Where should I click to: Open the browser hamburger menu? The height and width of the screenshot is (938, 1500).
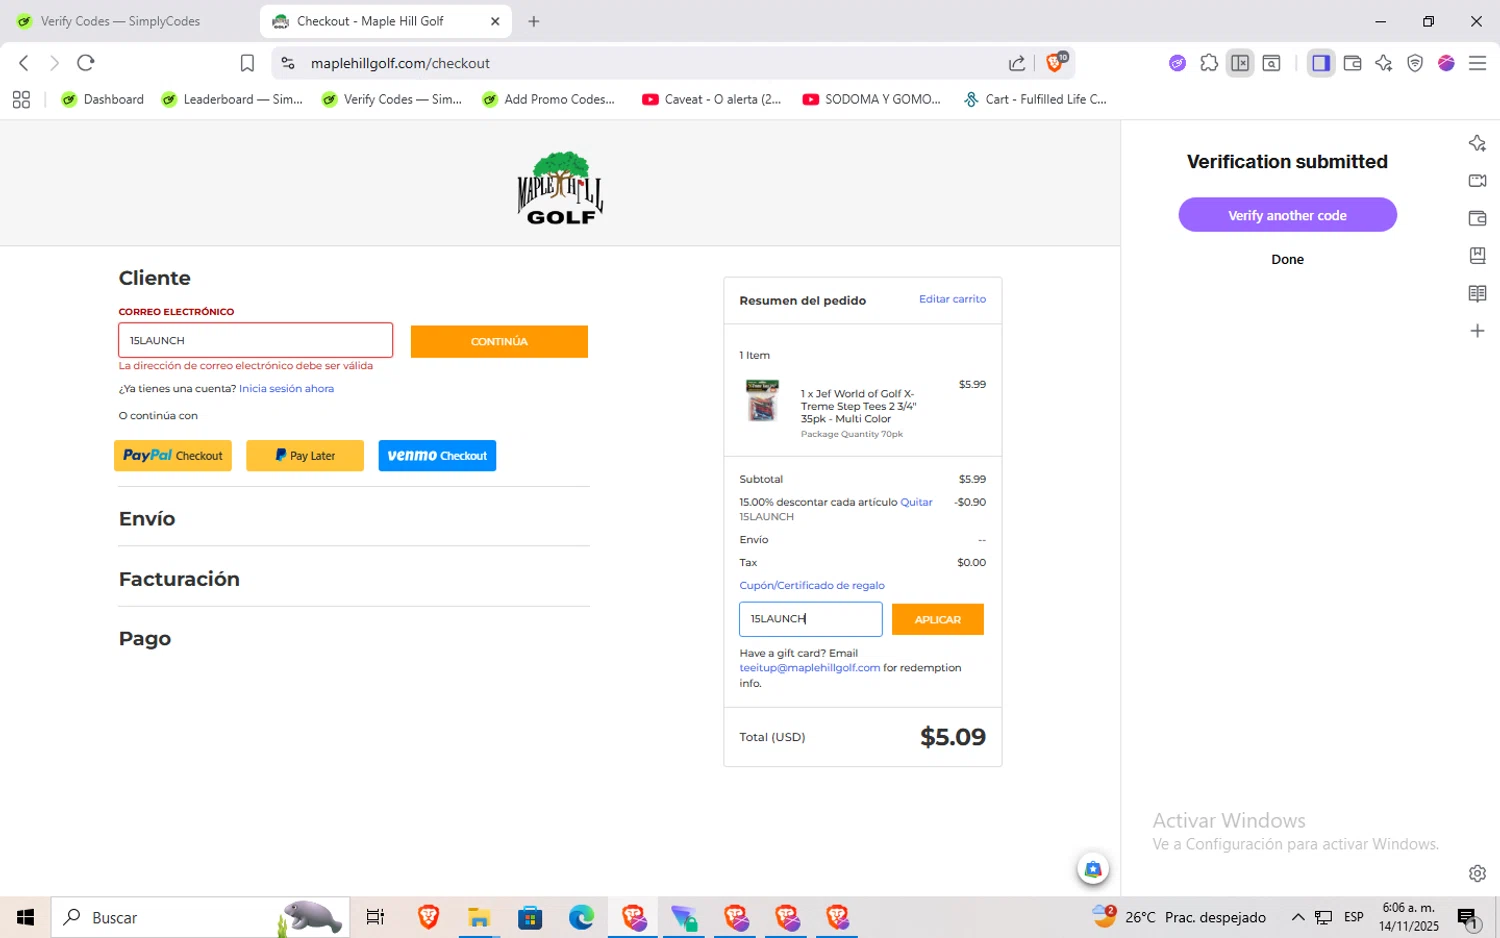[1477, 63]
